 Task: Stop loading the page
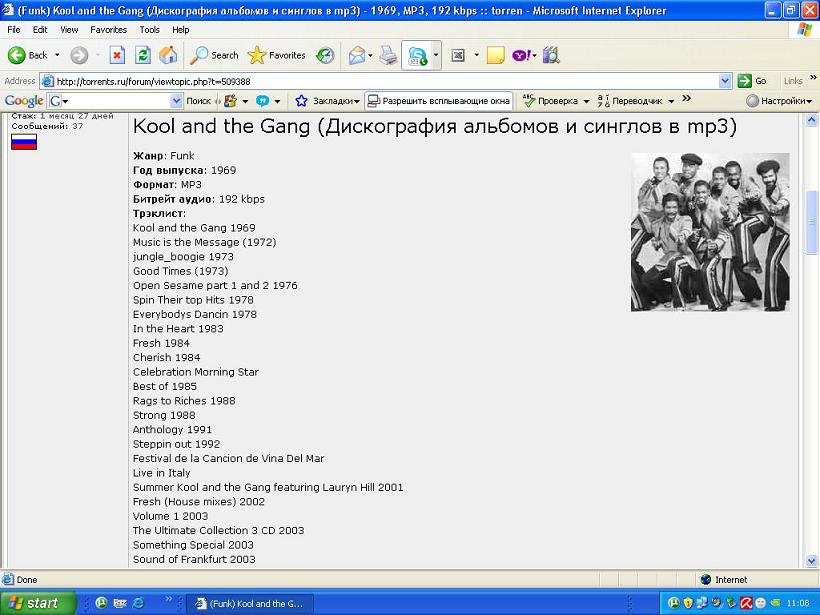pos(117,55)
